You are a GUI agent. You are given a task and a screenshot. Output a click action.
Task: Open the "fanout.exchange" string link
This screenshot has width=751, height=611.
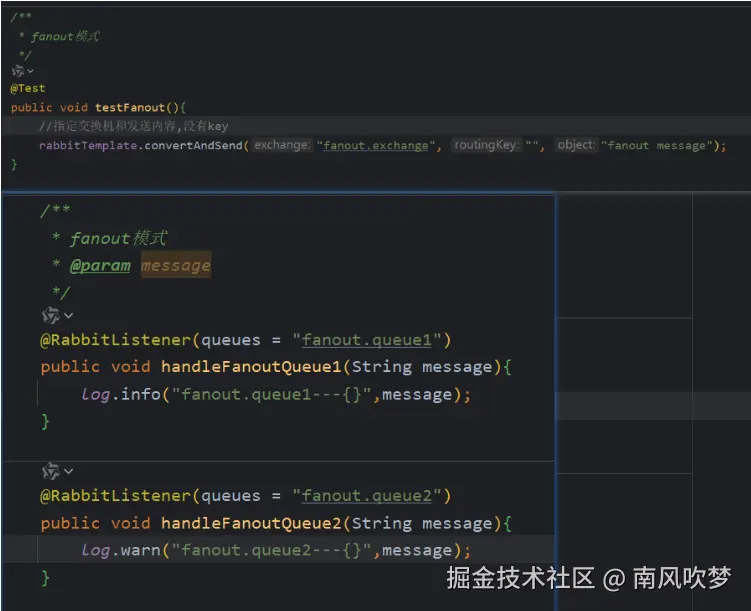coord(376,146)
